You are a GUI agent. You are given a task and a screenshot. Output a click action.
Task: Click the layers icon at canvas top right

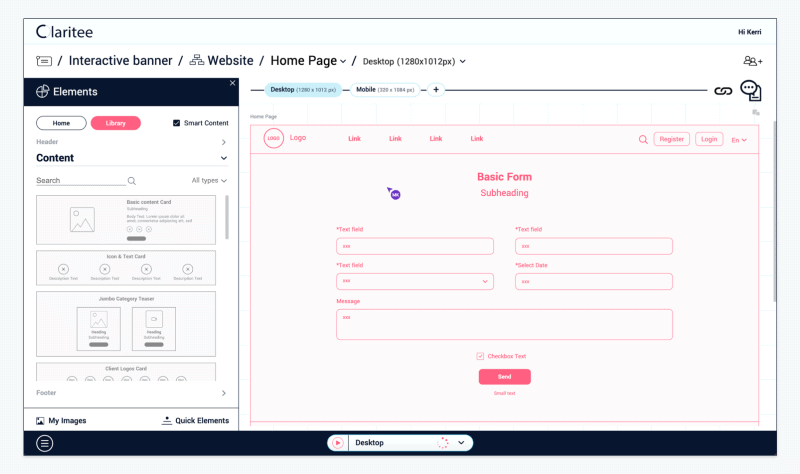coord(756,112)
